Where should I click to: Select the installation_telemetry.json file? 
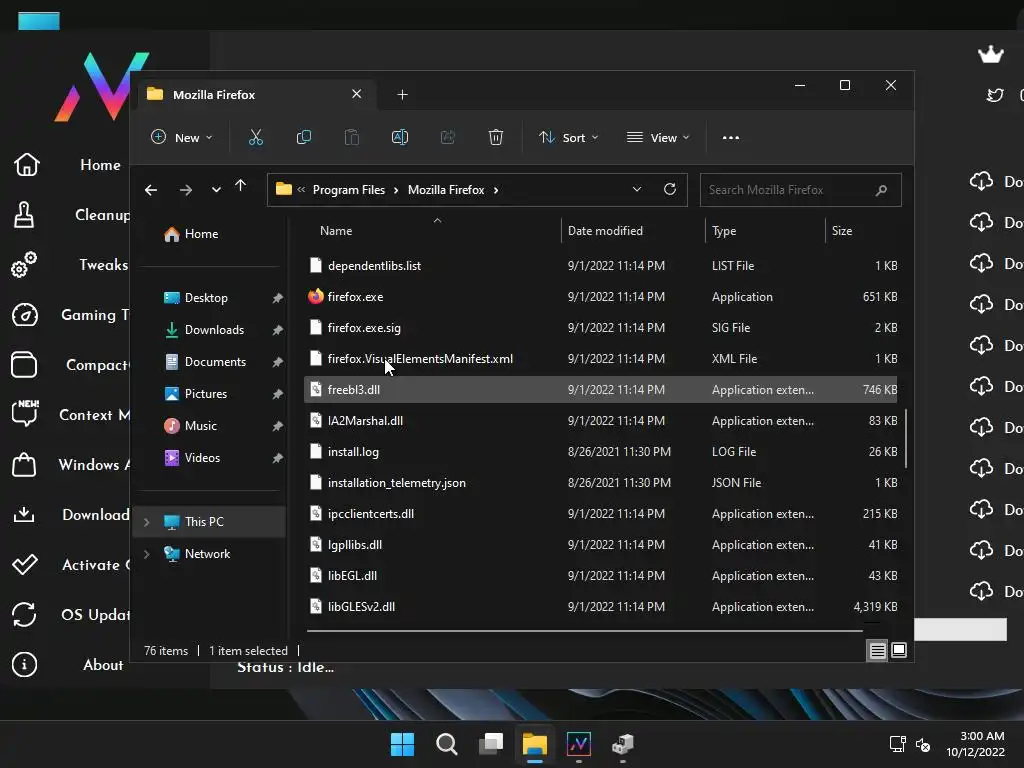(x=600, y=483)
